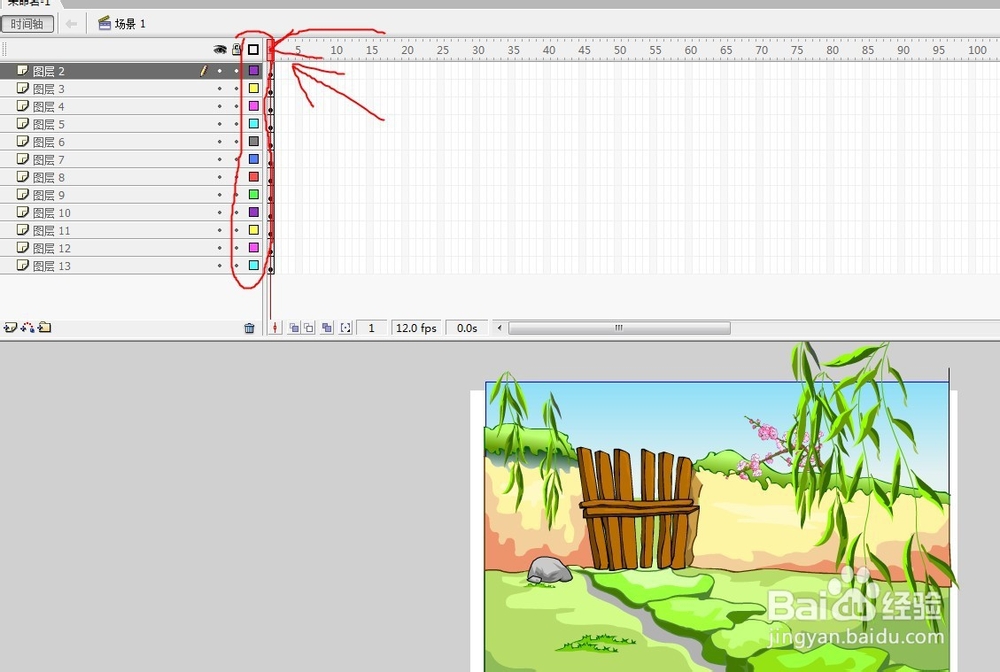Click the purple outline swatch of 图层 2
Image resolution: width=1000 pixels, height=672 pixels.
point(254,71)
